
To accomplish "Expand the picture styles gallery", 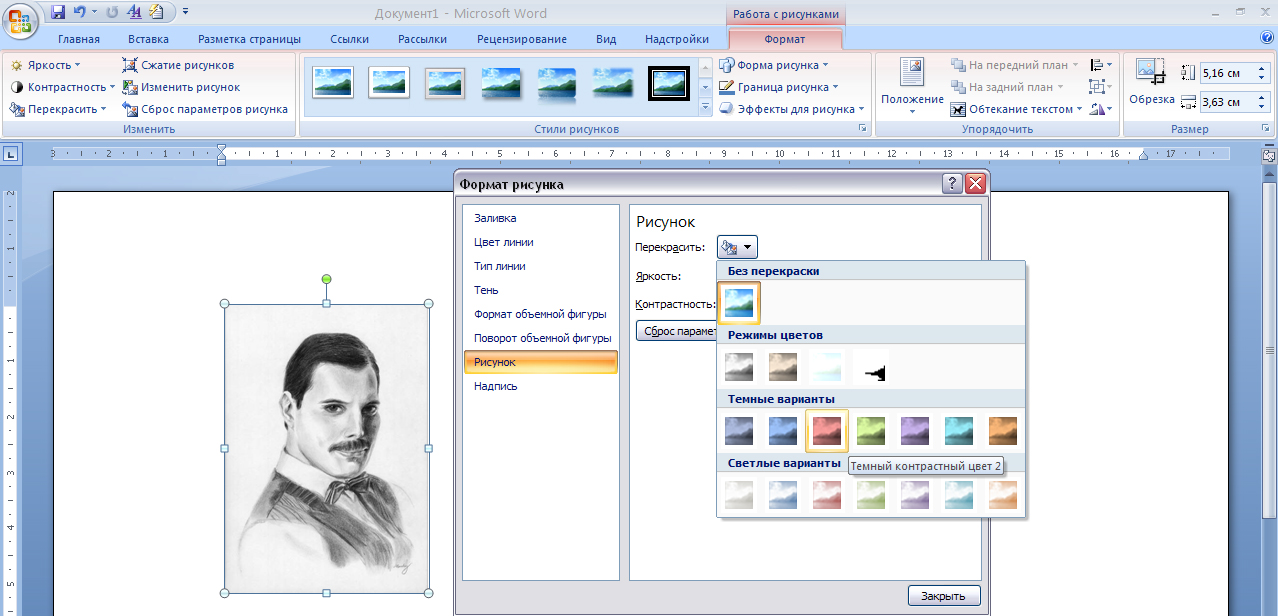I will pyautogui.click(x=705, y=108).
